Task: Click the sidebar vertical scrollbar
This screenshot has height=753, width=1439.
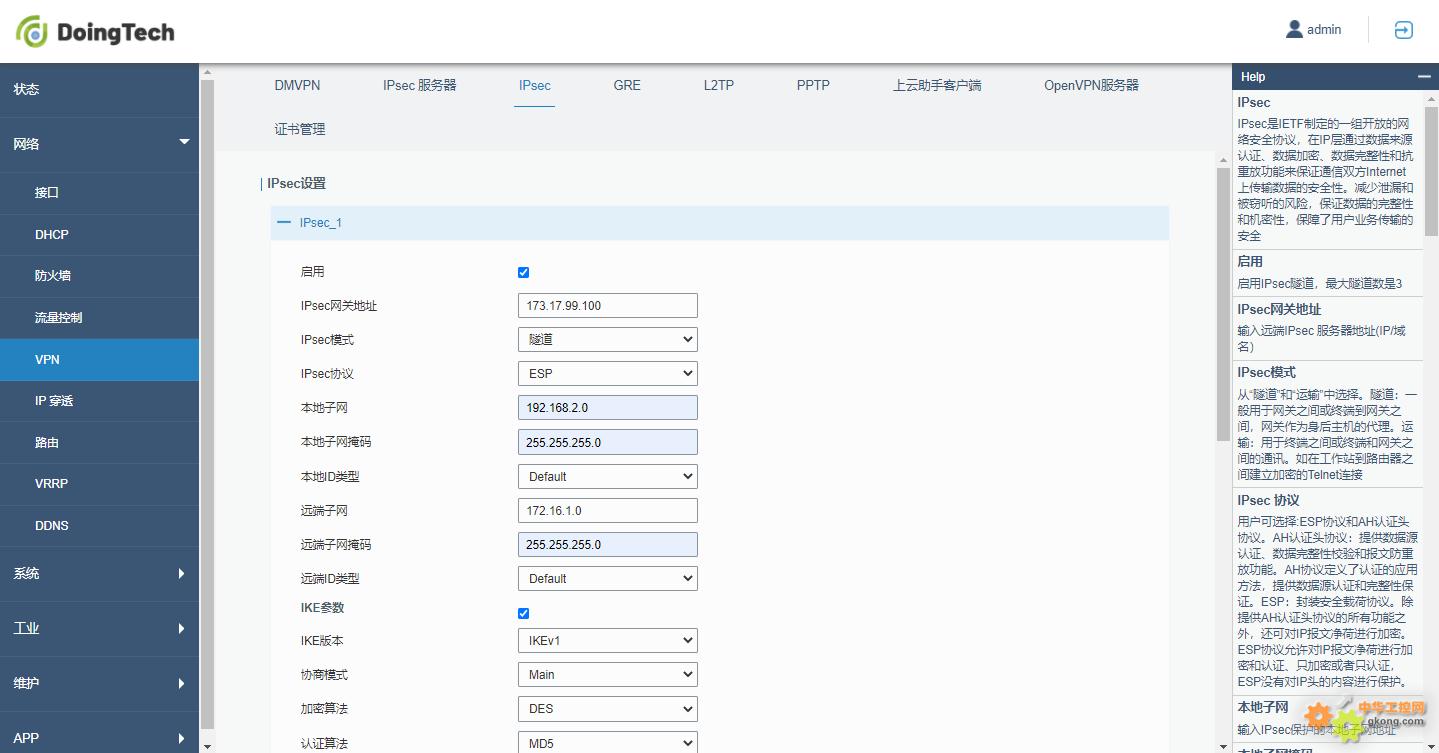Action: click(208, 404)
